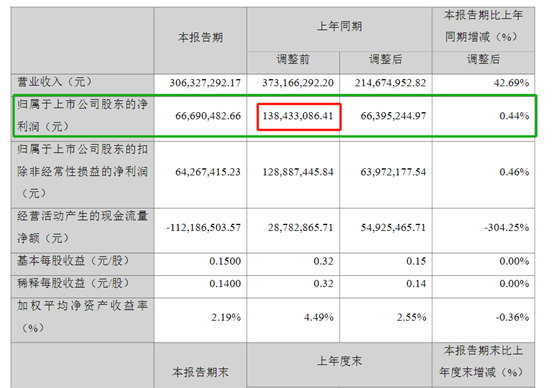Select value 306,327,292.17
This screenshot has height=388, width=554.
pos(205,83)
